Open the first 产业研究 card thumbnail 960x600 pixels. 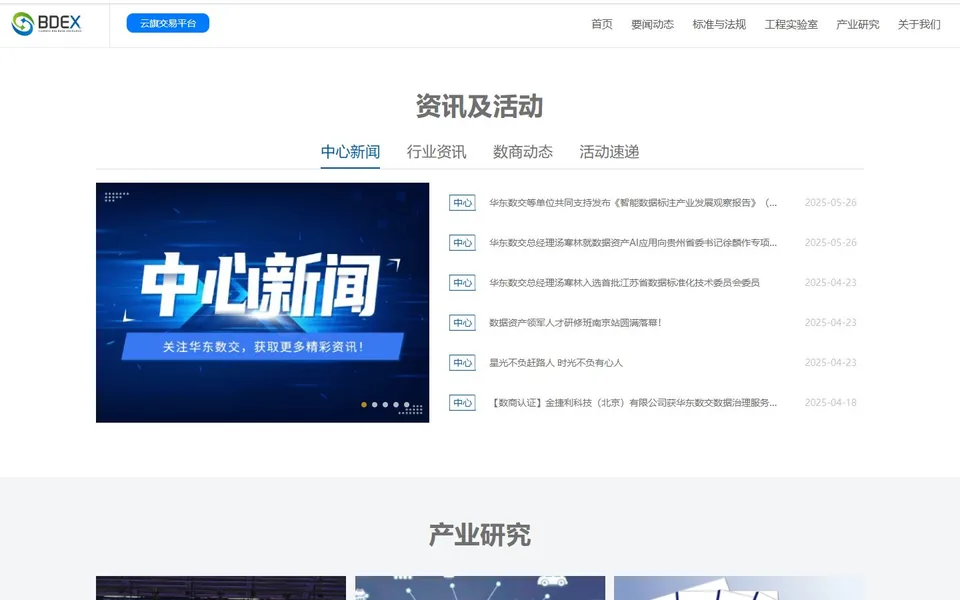[221, 588]
